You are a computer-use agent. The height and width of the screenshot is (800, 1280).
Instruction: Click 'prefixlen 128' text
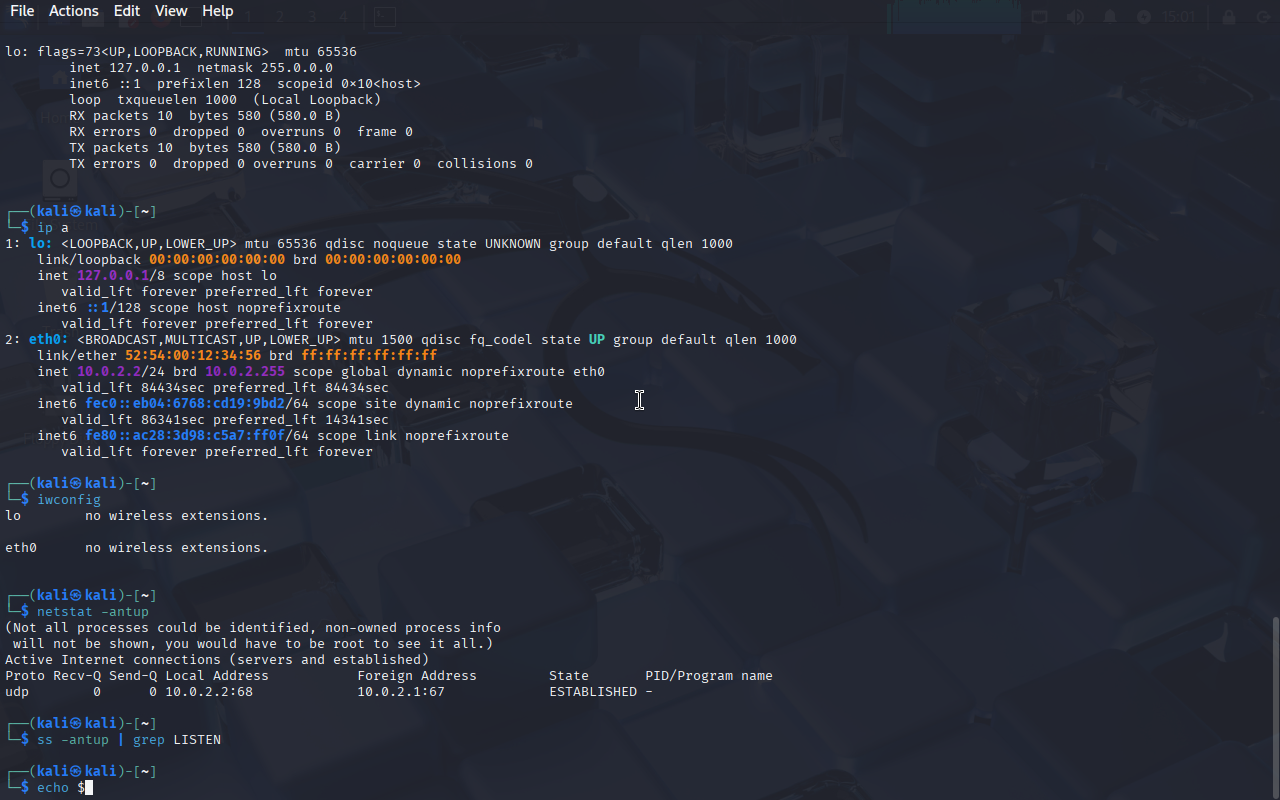click(x=209, y=84)
